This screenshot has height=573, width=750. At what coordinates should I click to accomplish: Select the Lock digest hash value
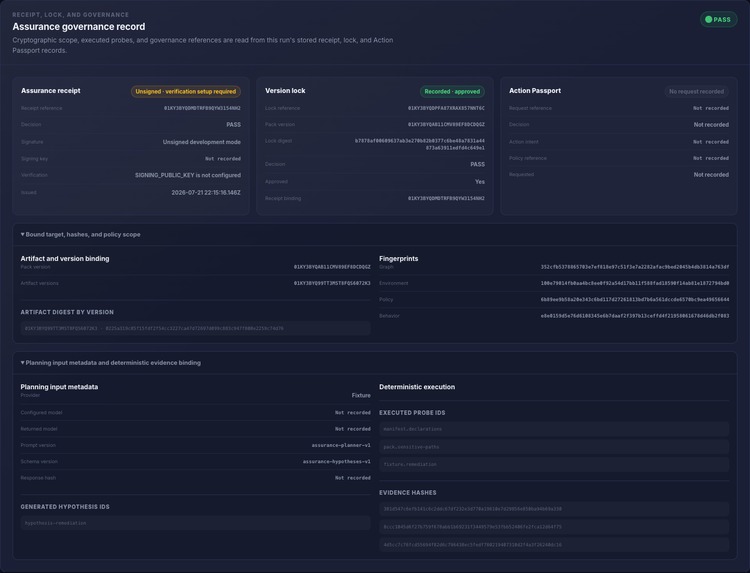tap(419, 144)
